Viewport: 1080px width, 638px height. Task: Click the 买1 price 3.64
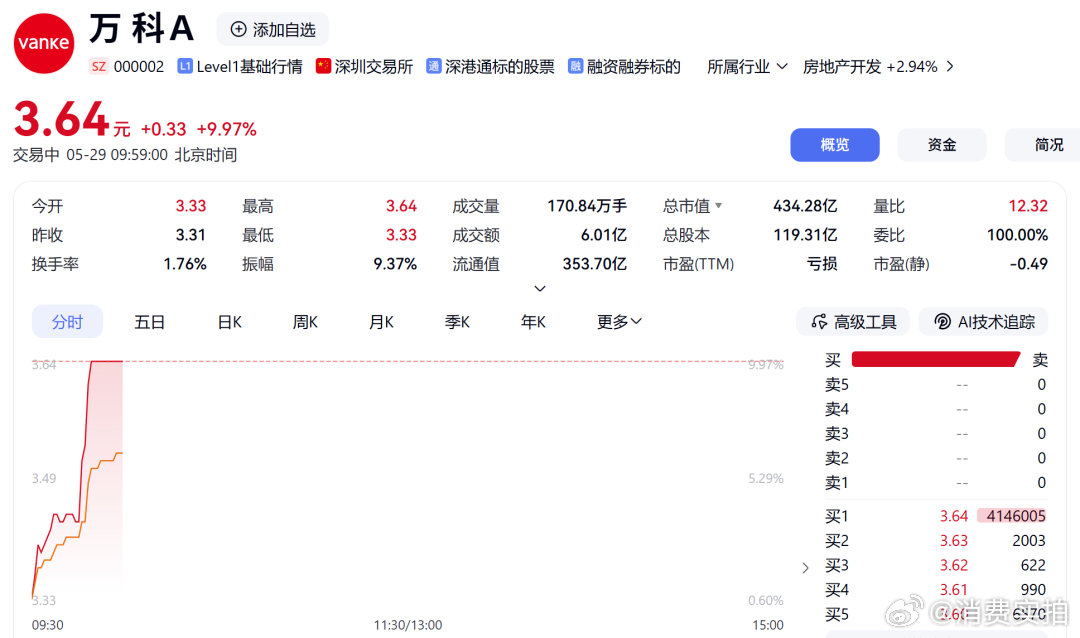[954, 516]
